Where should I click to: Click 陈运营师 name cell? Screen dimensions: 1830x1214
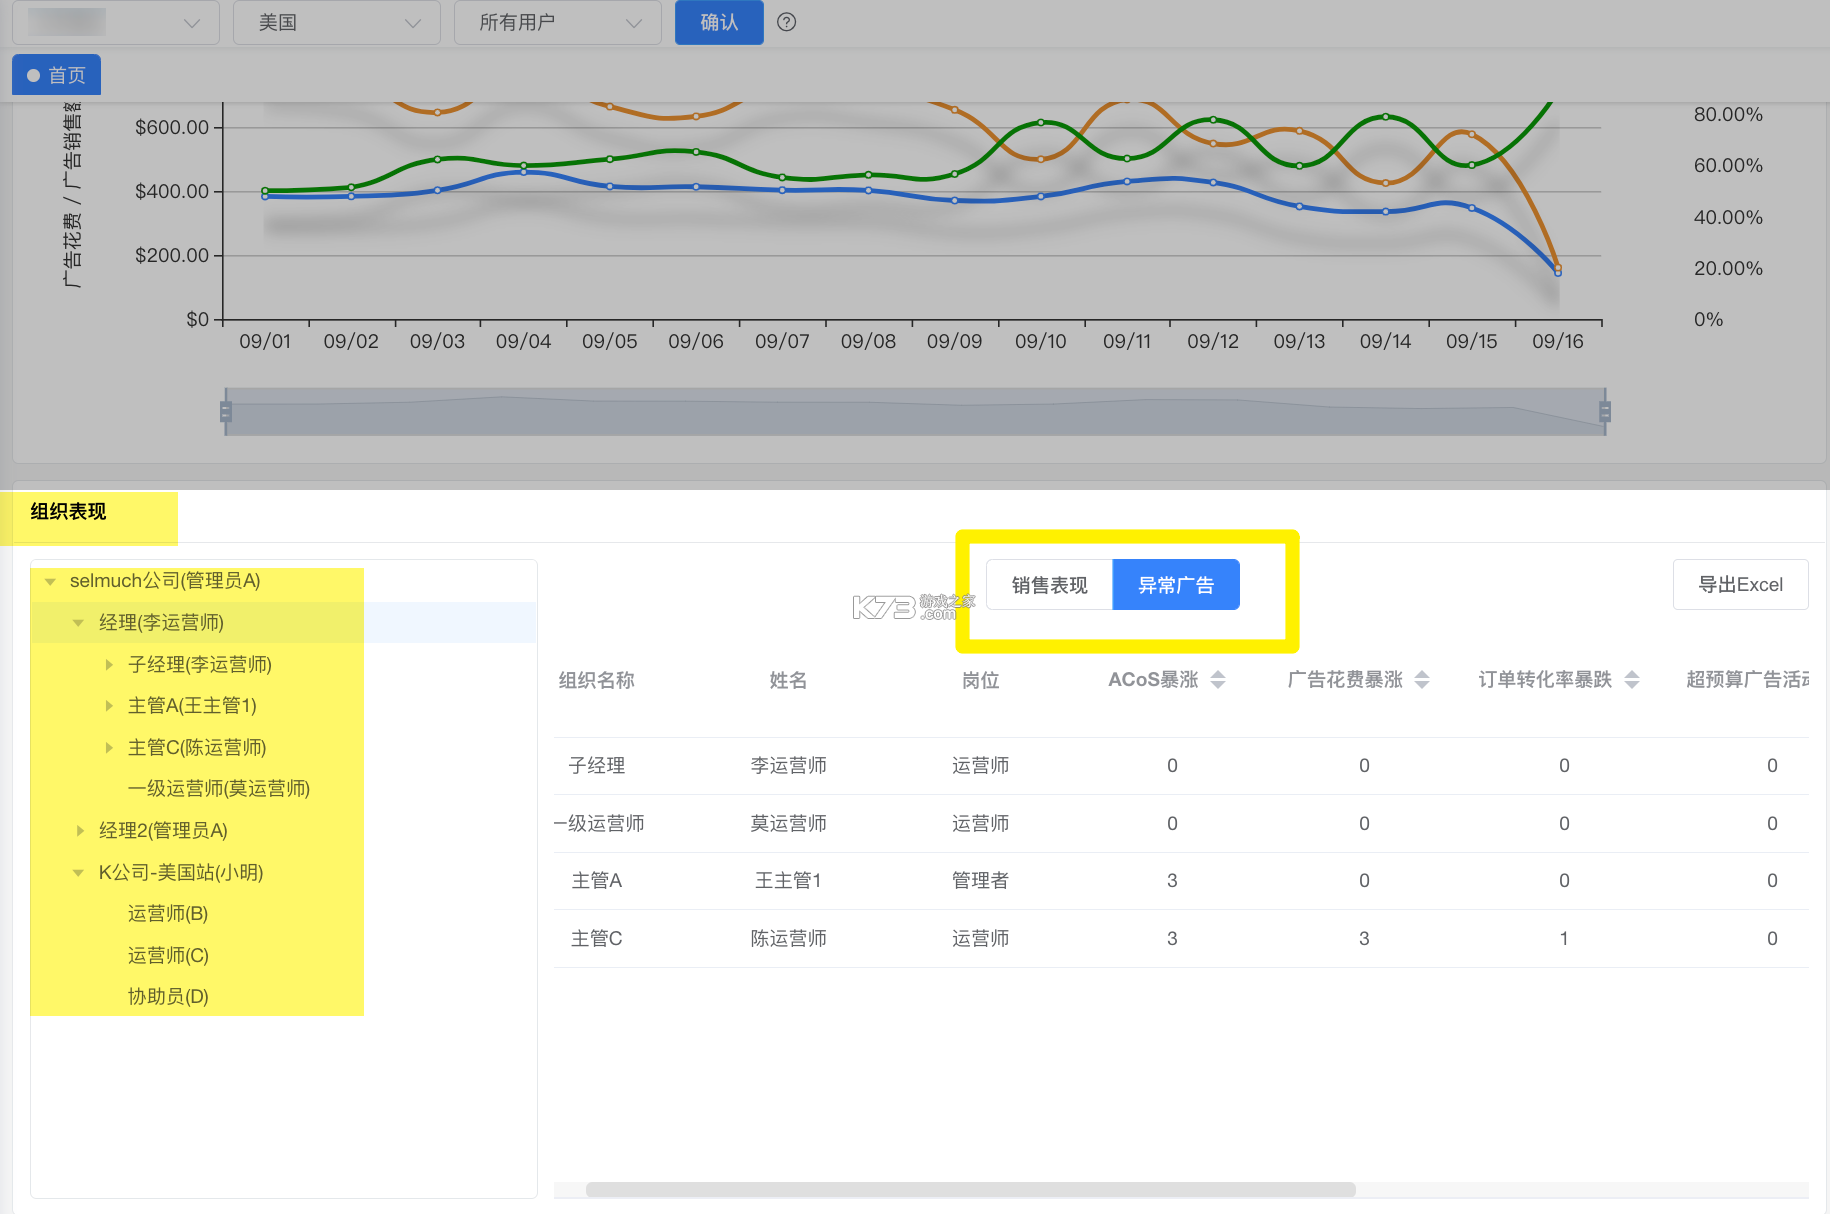click(788, 939)
